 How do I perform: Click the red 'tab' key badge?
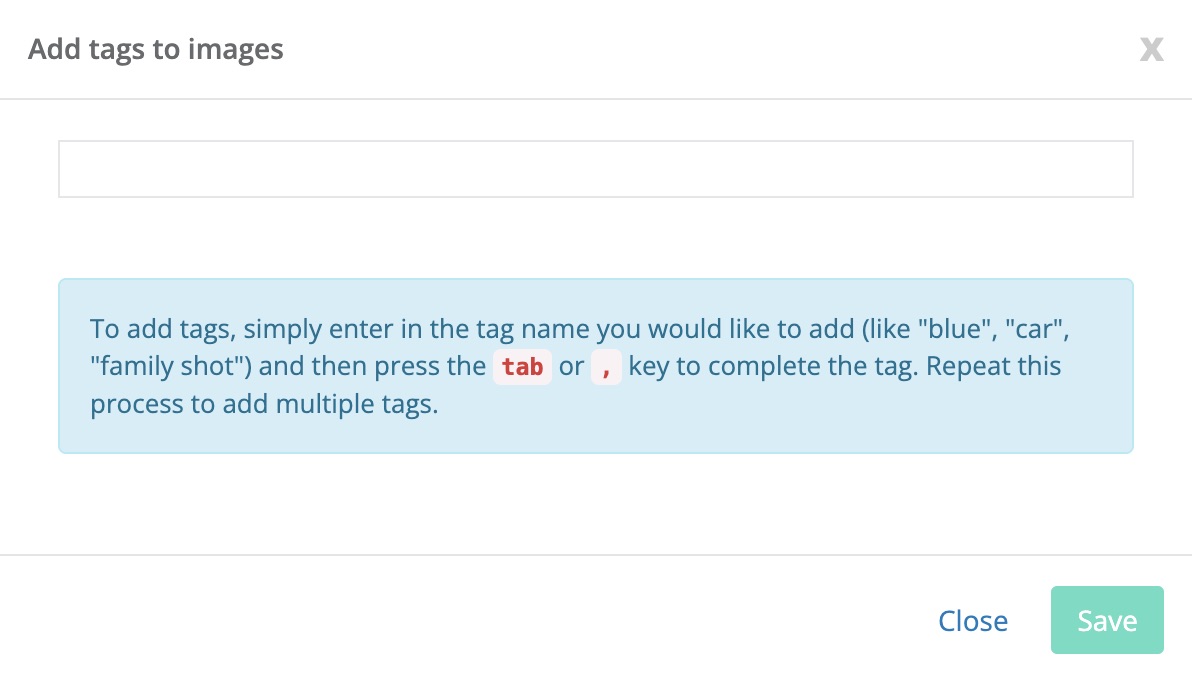coord(522,367)
